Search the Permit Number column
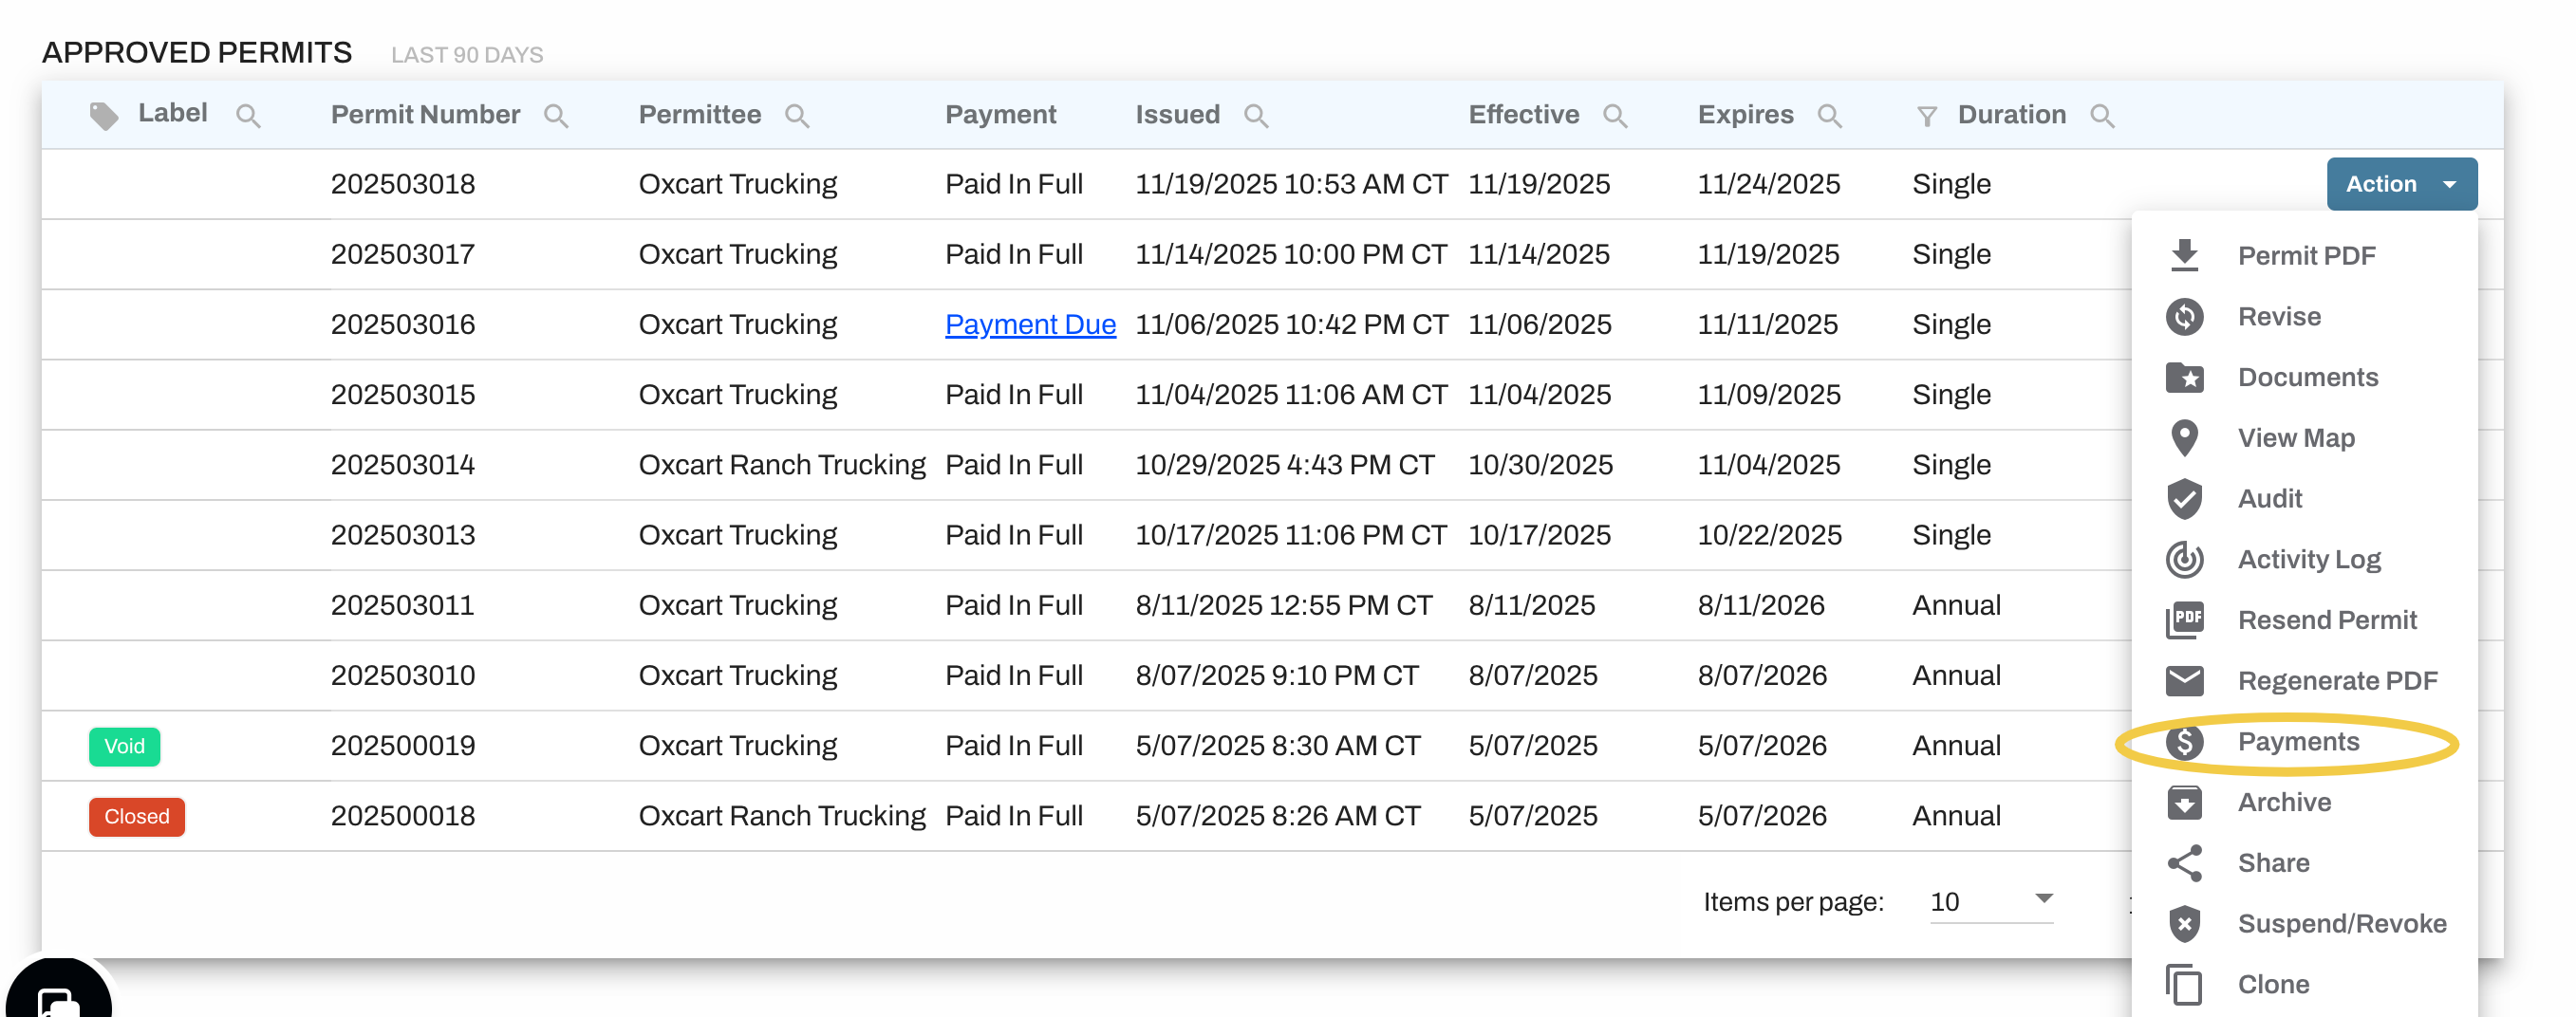 pyautogui.click(x=556, y=116)
